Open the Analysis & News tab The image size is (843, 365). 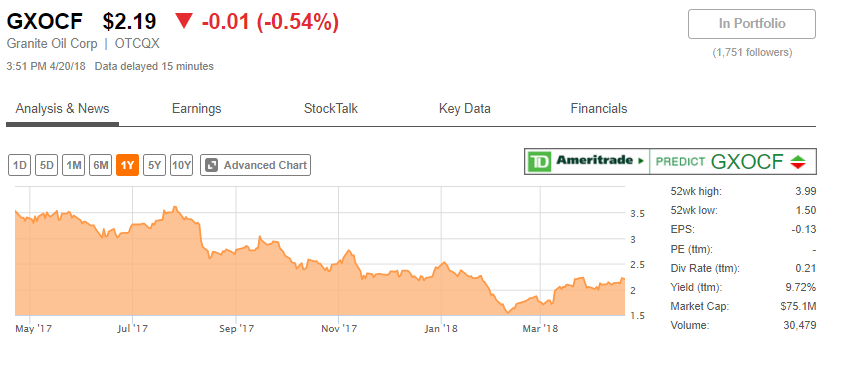[62, 109]
